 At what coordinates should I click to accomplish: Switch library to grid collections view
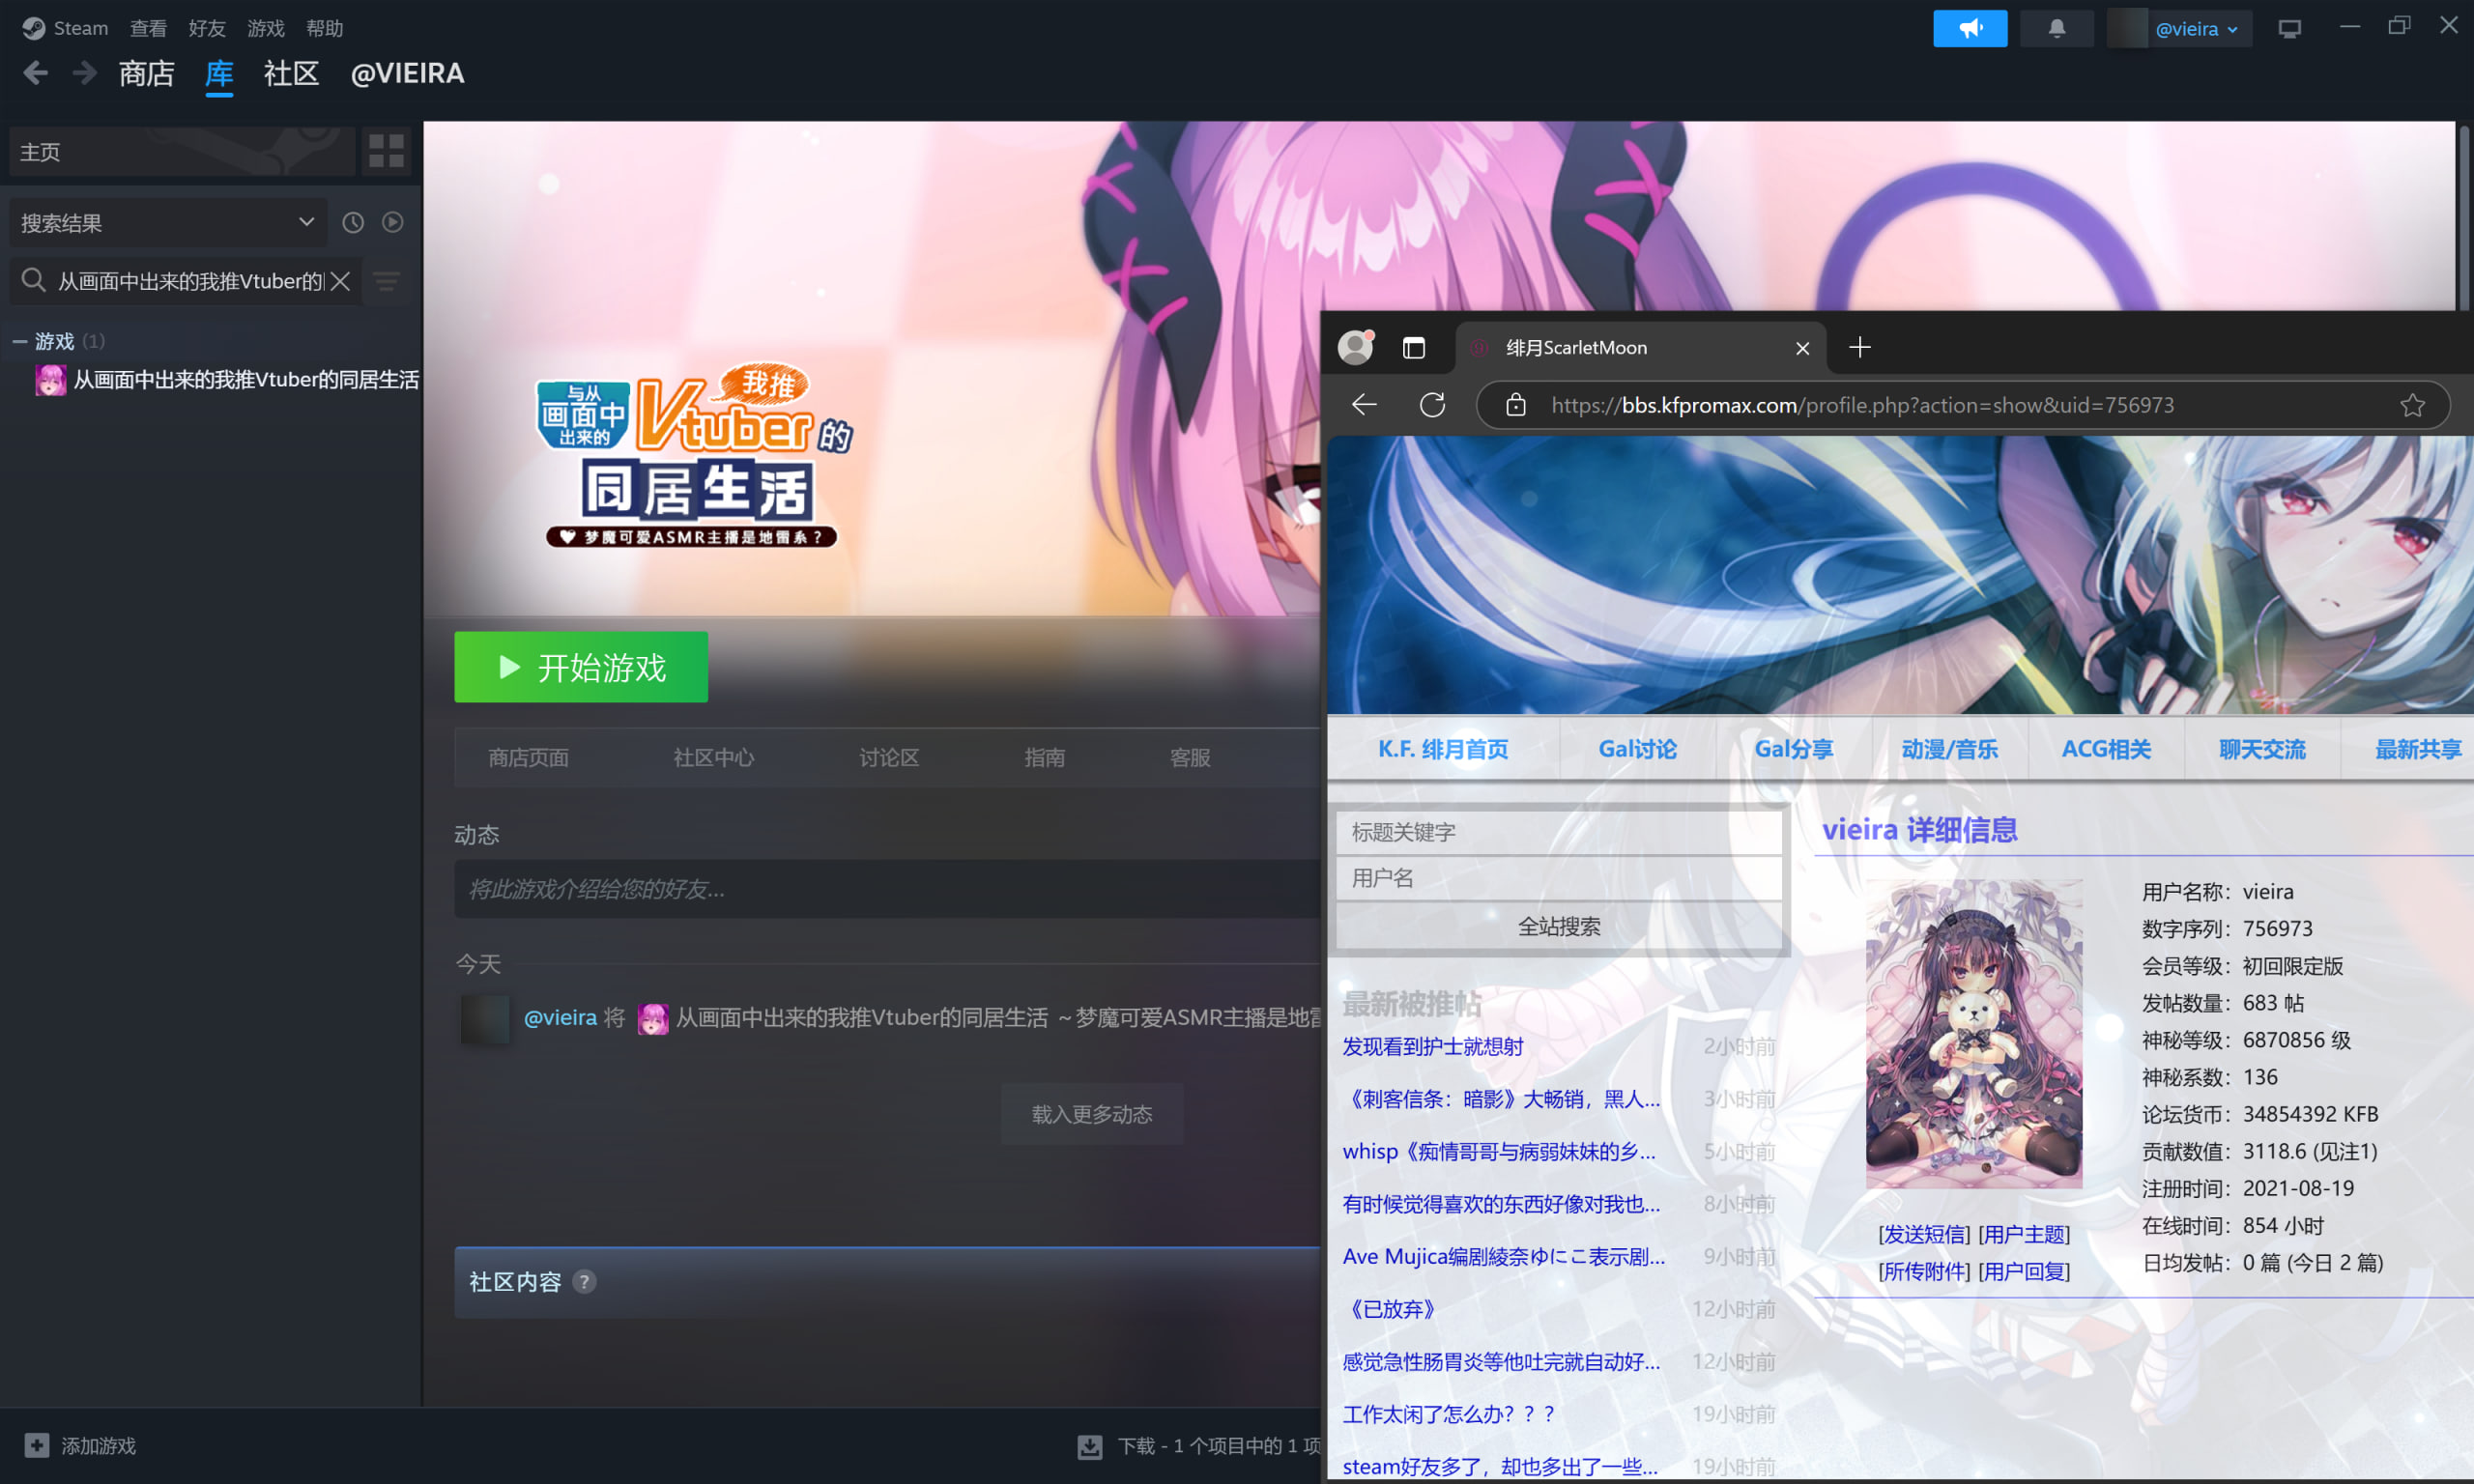tap(386, 151)
